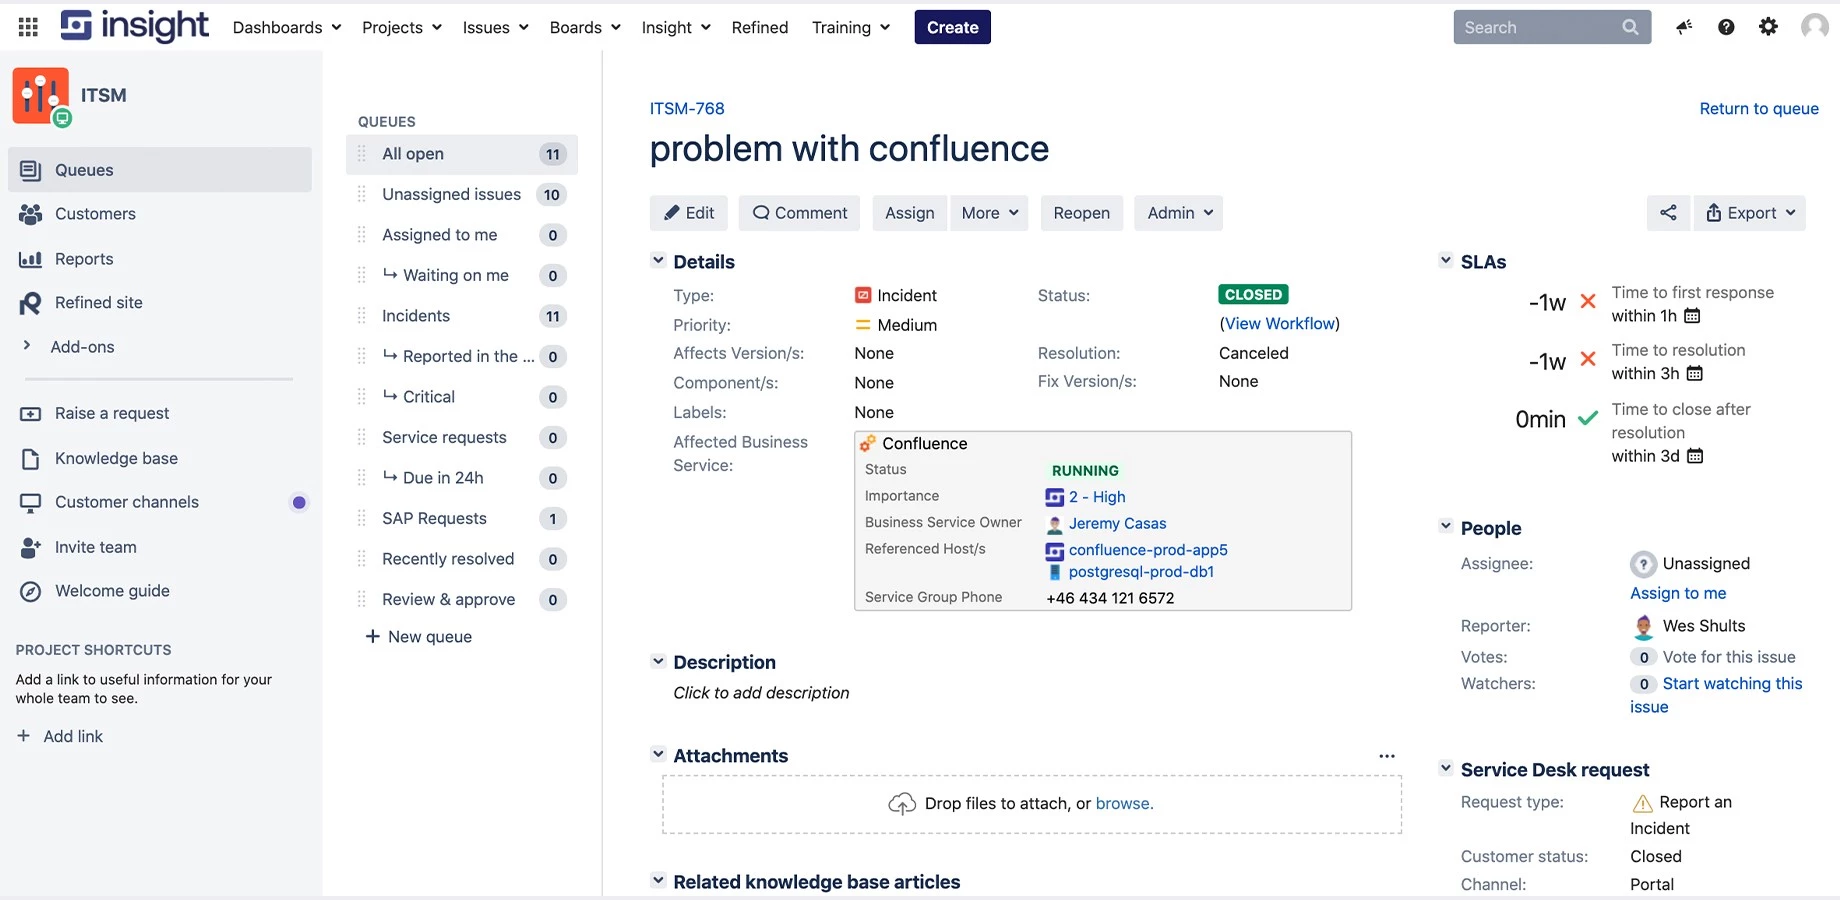Screen dimensions: 1840x900
Task: Click the Refined site icon
Action: pos(31,303)
